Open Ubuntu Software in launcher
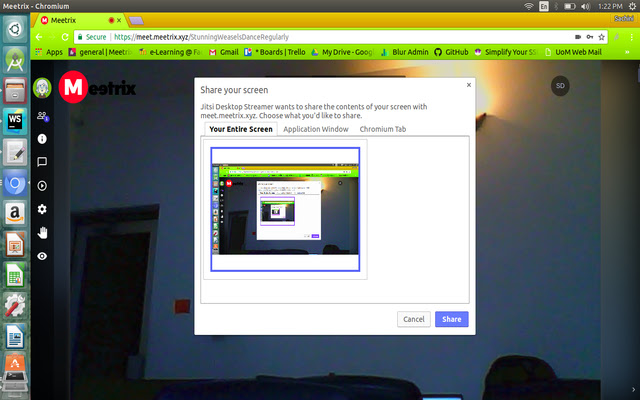The image size is (640, 400). click(x=15, y=362)
